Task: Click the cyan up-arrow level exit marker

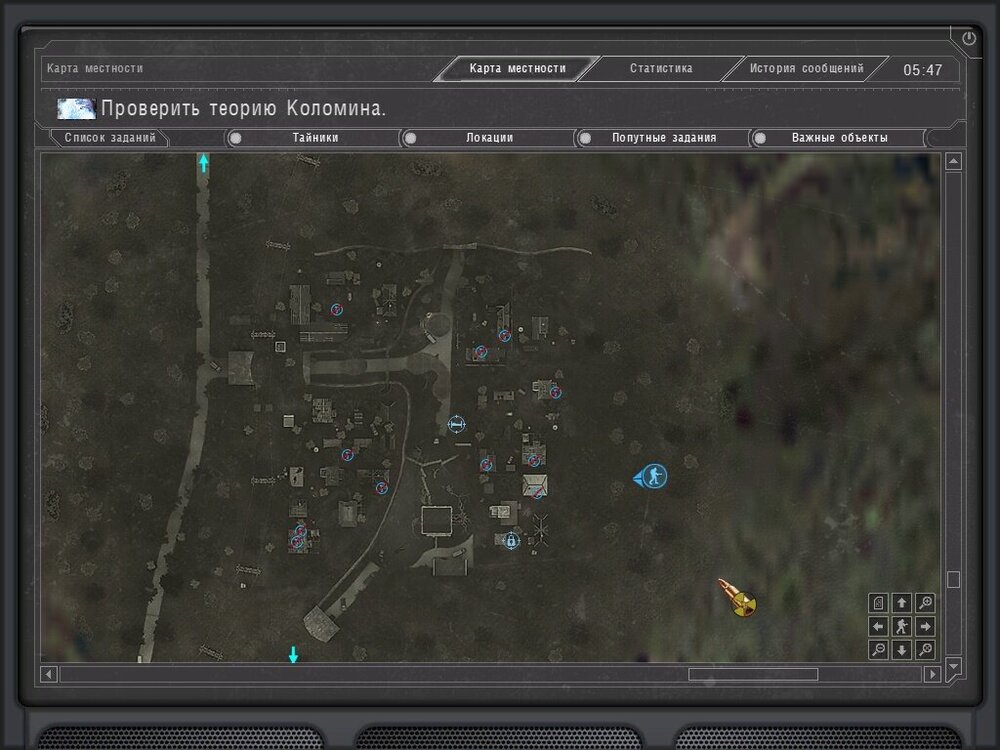Action: tap(203, 163)
